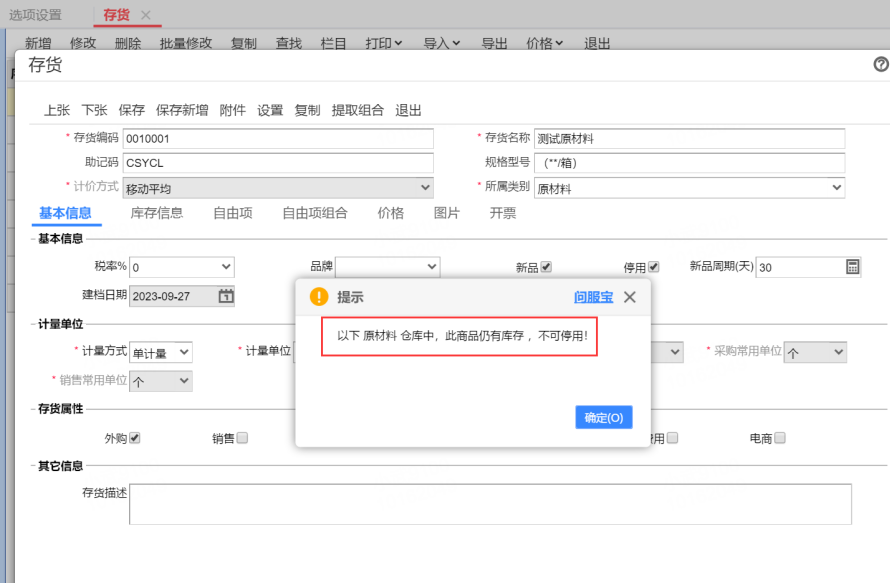This screenshot has width=890, height=583.
Task: Open the 价格 menu in top toolbar
Action: coord(544,43)
